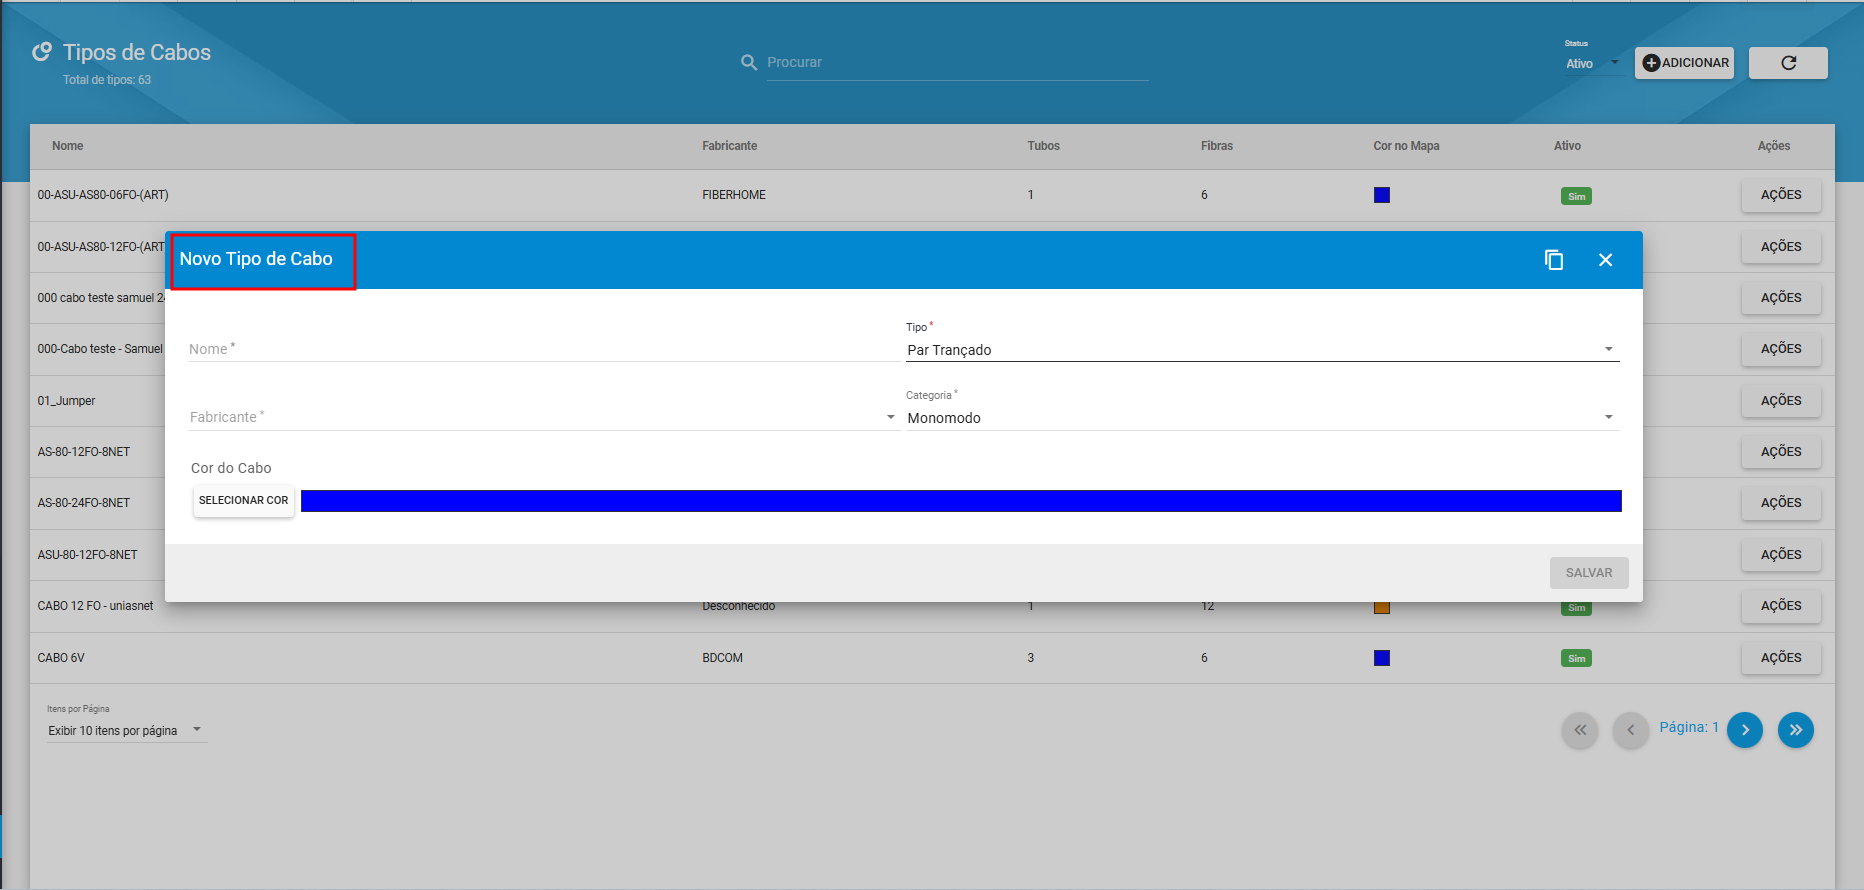
Task: Click the Sim badge for 00-ASU-AS80-06FO-(ART)
Action: 1576,196
